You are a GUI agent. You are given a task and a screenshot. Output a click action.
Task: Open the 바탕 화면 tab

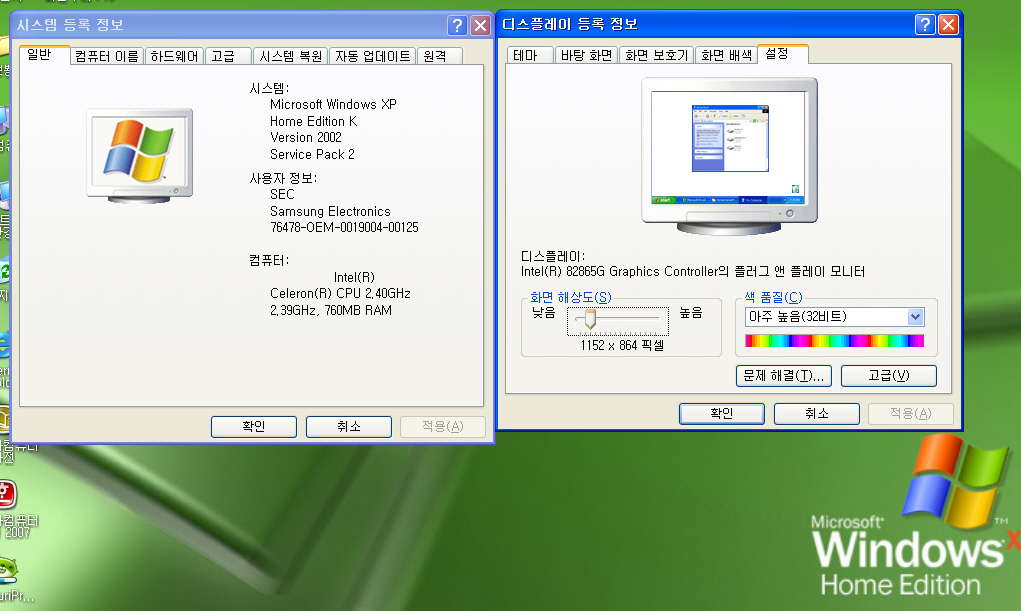point(586,56)
